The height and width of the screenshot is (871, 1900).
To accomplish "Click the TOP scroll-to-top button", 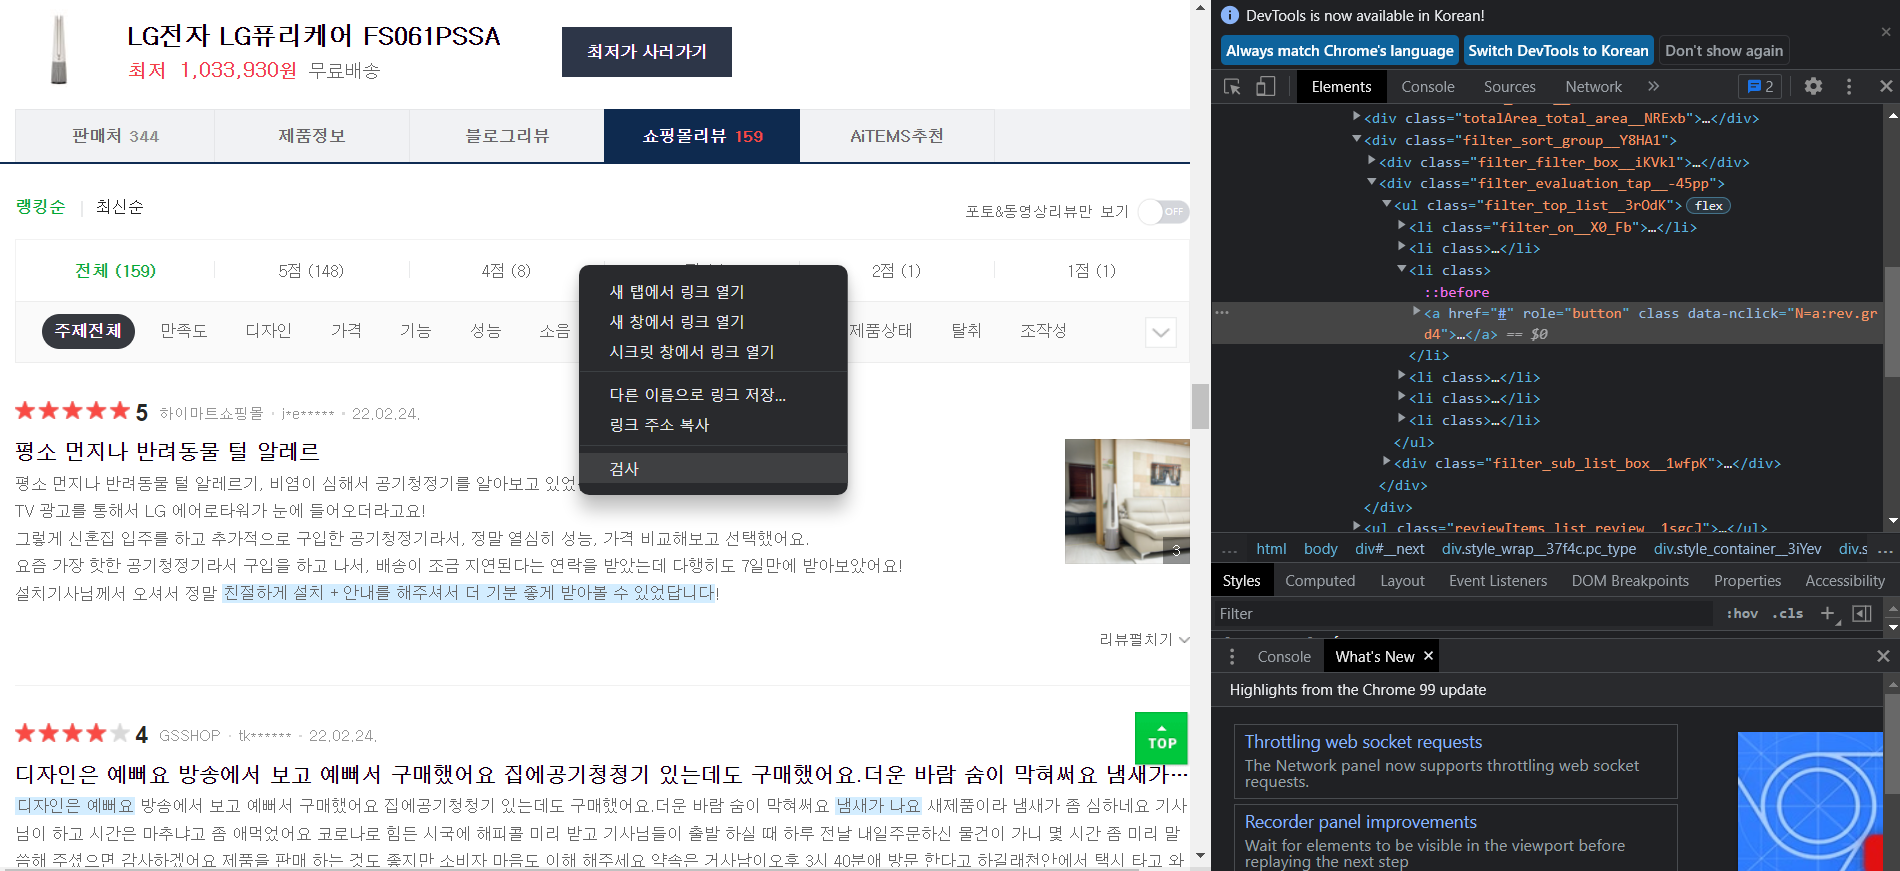I will coord(1161,738).
